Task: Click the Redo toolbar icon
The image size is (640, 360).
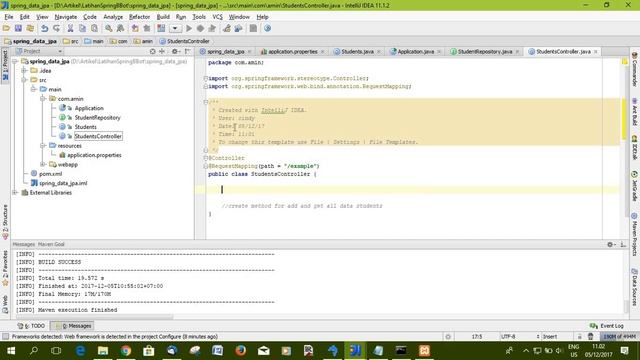Action: click(56, 28)
